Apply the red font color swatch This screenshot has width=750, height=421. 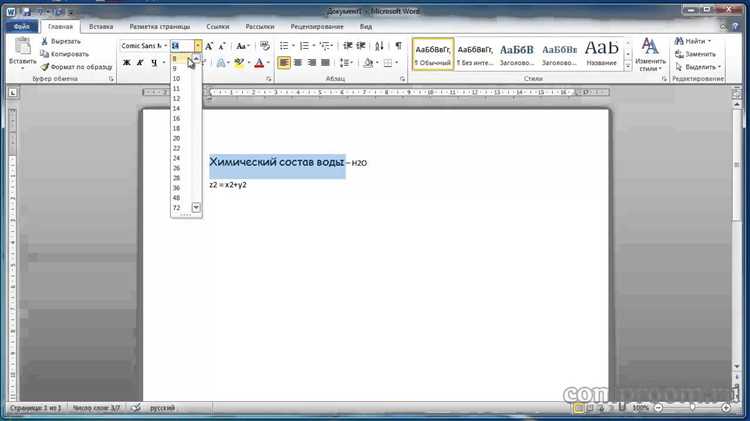tap(259, 63)
